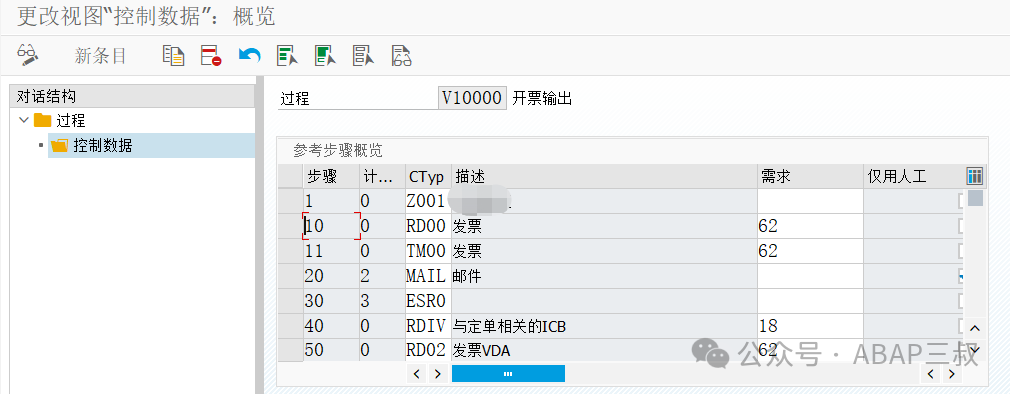The height and width of the screenshot is (394, 1010).
Task: Click right arrow beside blue horizontal scrollbar
Action: coord(437,373)
